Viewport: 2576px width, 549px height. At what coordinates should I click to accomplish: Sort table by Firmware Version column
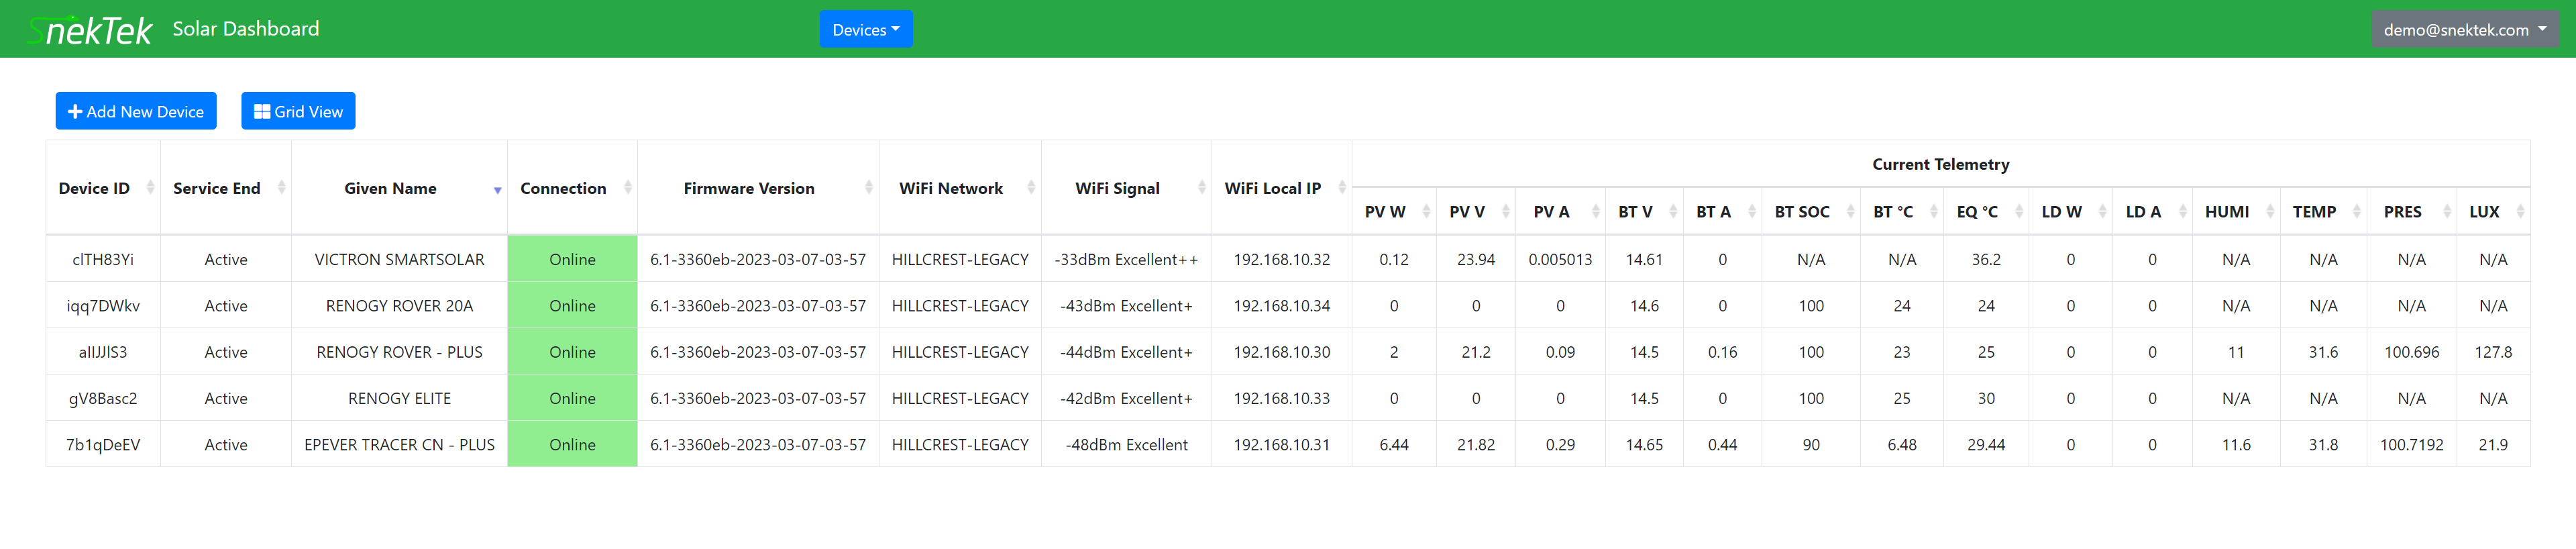[758, 188]
